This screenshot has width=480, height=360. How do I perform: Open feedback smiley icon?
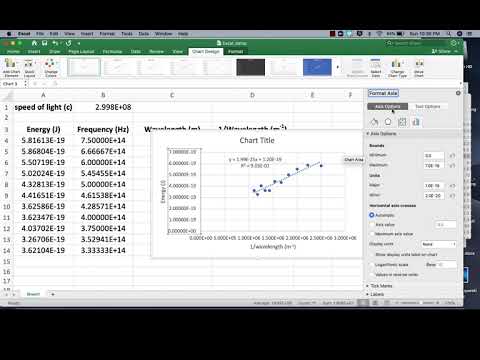(x=454, y=43)
